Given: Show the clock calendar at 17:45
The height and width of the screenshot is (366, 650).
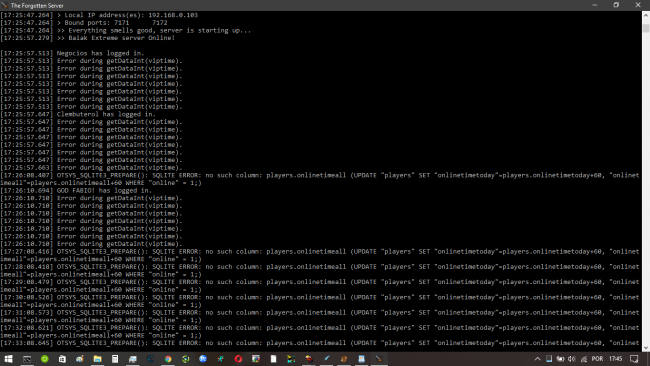Looking at the screenshot, I should [616, 359].
